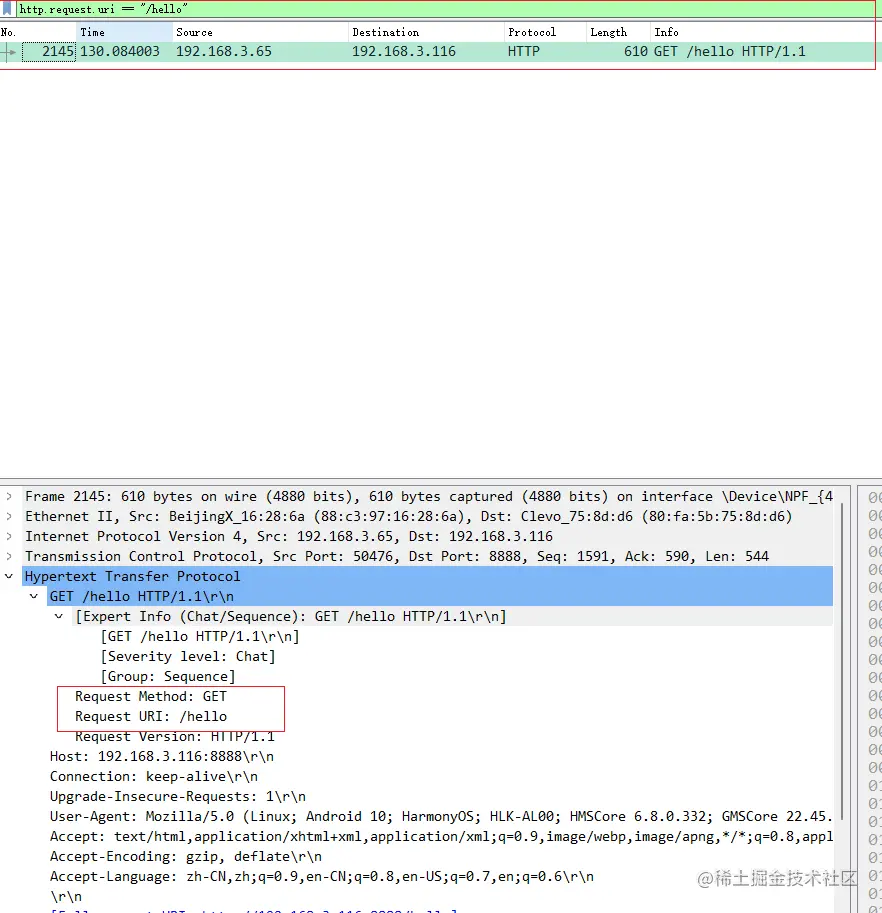Expand the Internet Protocol Version 4 node
The width and height of the screenshot is (882, 913).
[9, 536]
